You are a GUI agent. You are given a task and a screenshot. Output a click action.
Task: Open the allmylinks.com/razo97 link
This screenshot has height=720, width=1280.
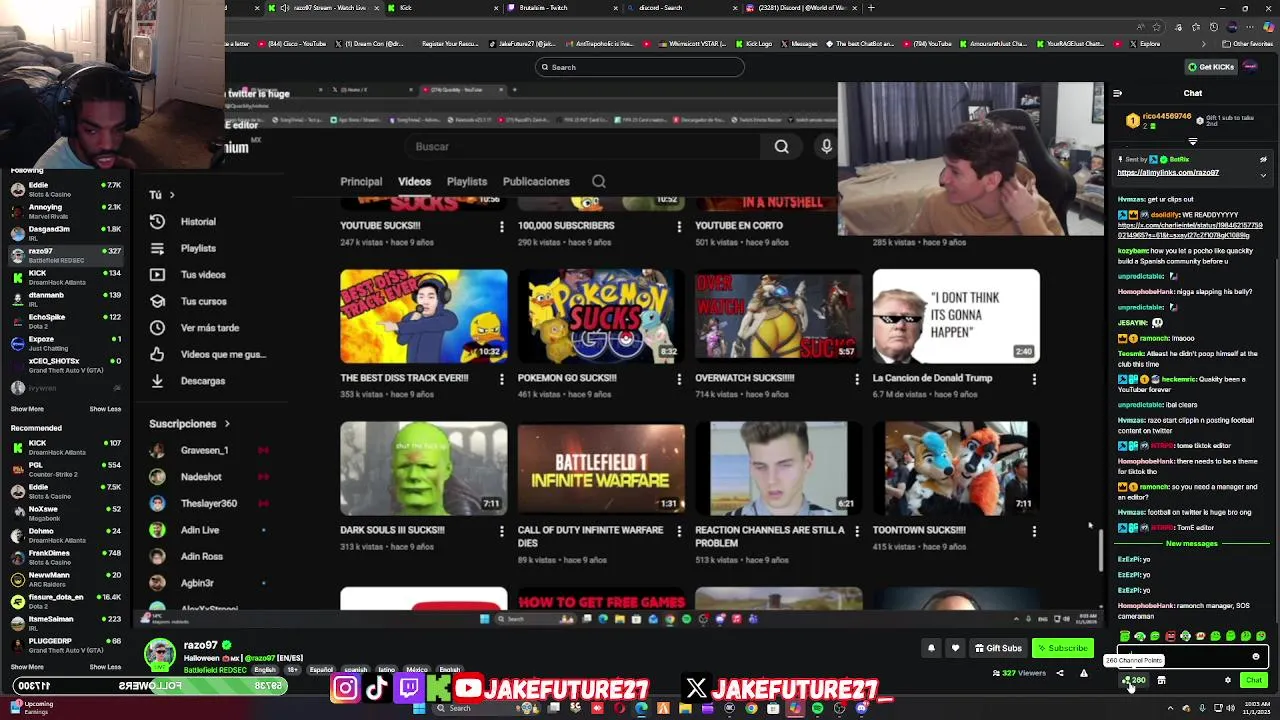(x=1167, y=172)
